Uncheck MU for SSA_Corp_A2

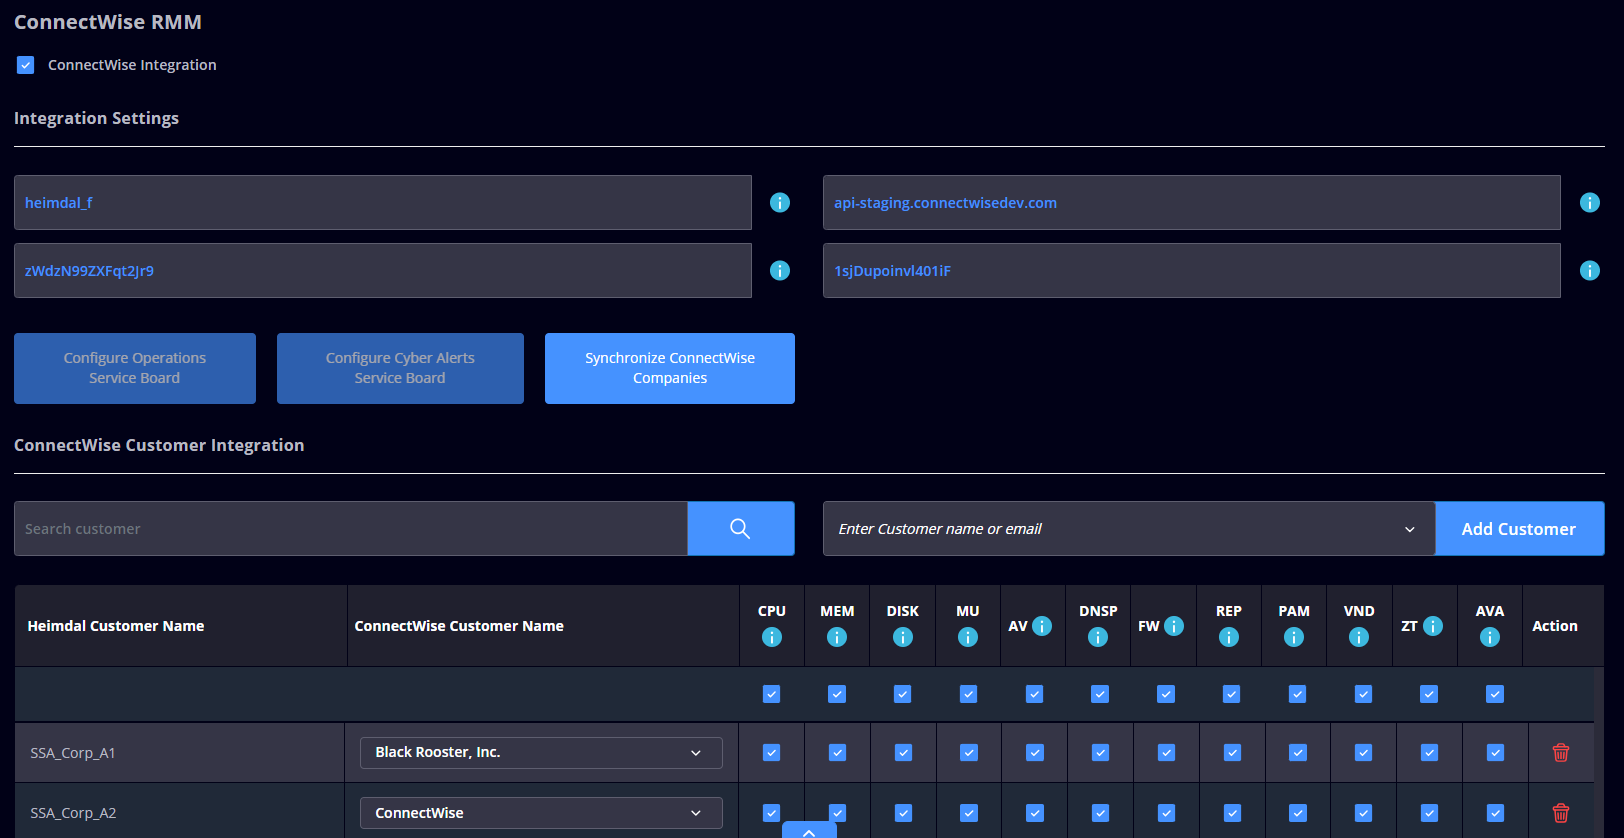click(969, 813)
